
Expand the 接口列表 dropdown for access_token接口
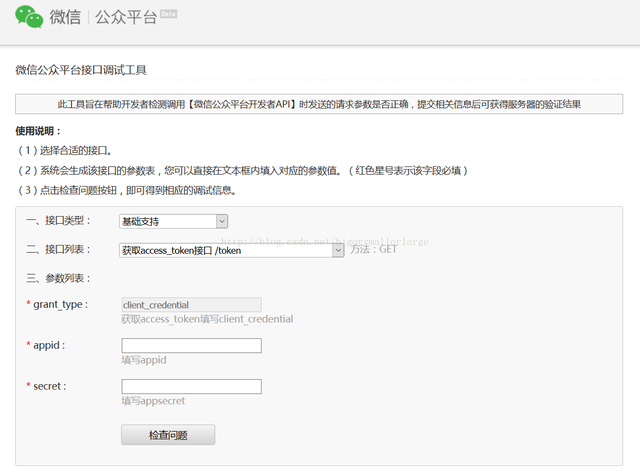coord(232,250)
